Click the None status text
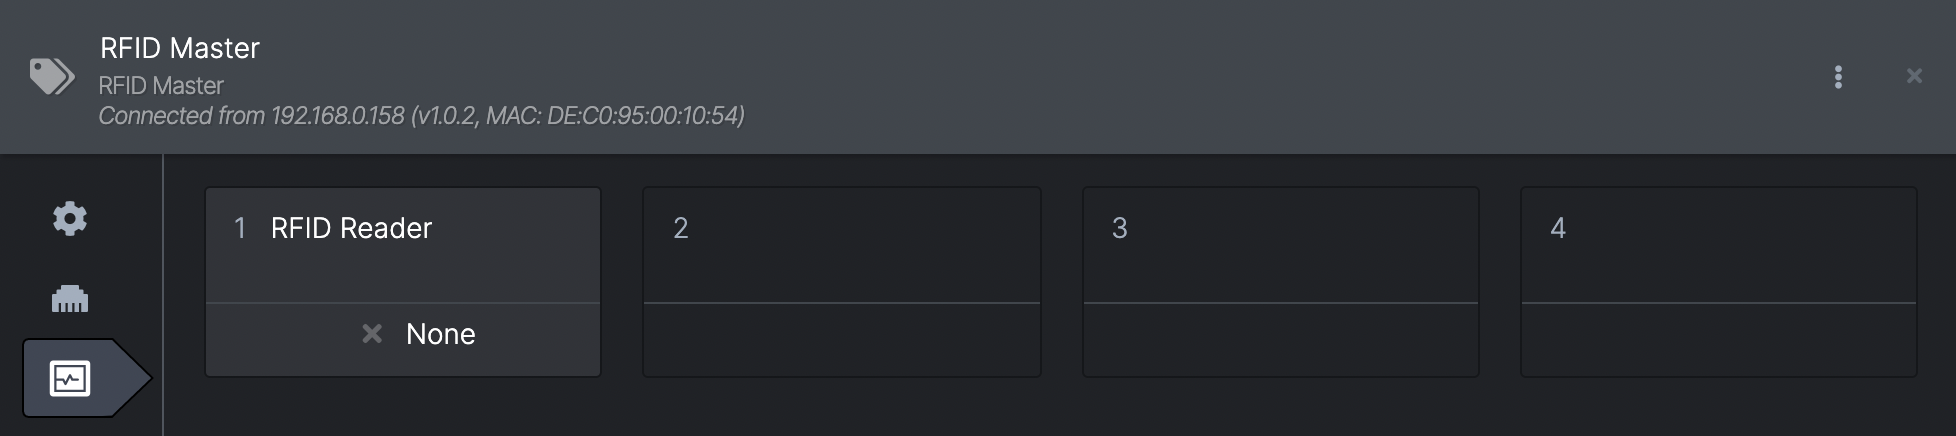The height and width of the screenshot is (436, 1956). pyautogui.click(x=441, y=334)
